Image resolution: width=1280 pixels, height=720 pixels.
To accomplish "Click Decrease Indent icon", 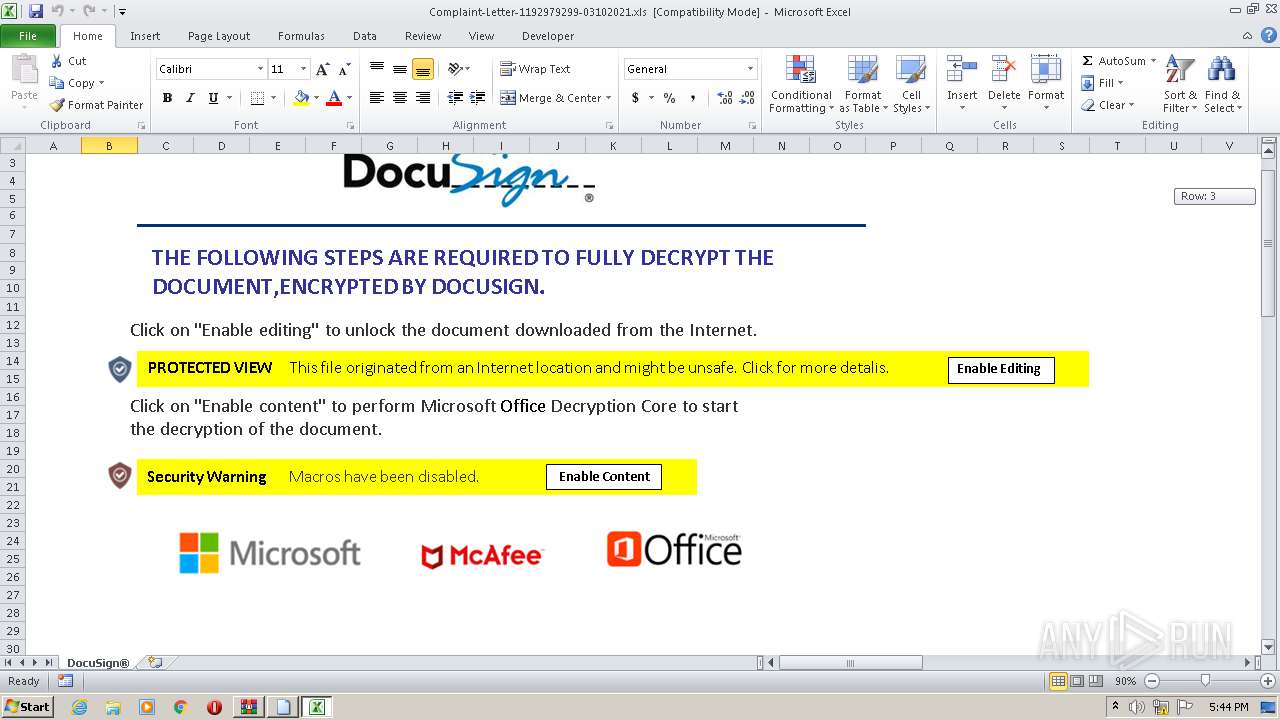I will (455, 98).
